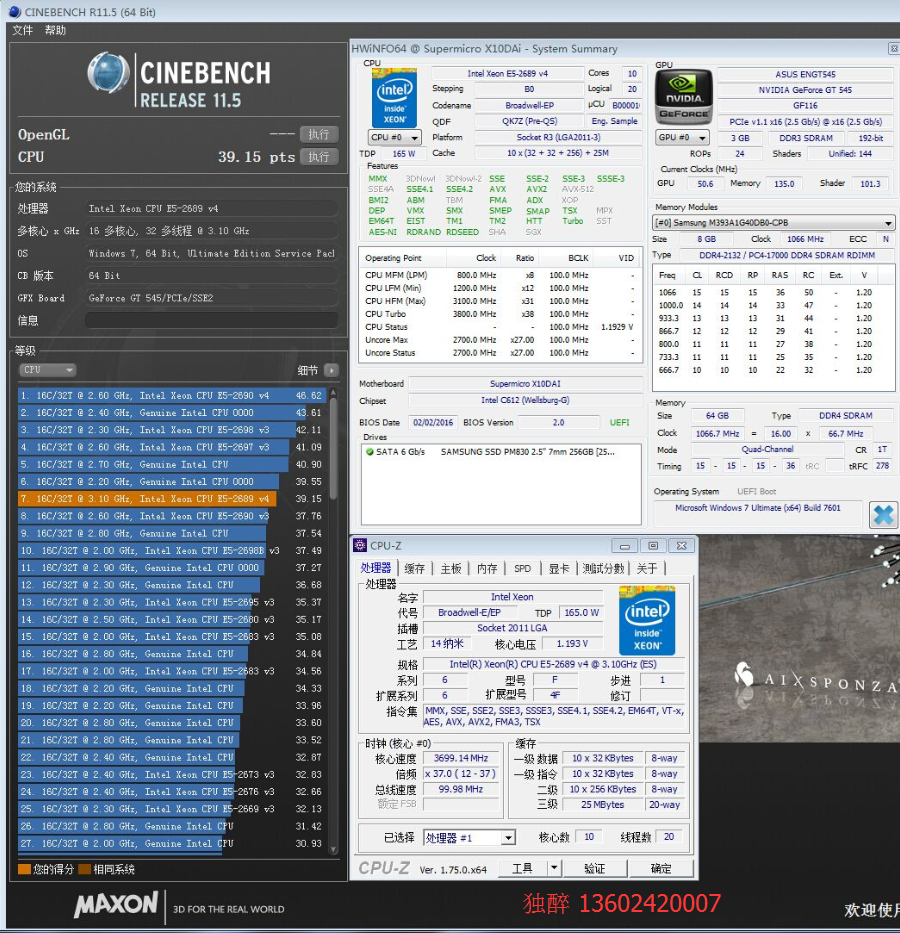This screenshot has height=933, width=900.
Task: Open the 处理器 #1 dropdown in CPU-Z
Action: pyautogui.click(x=508, y=838)
